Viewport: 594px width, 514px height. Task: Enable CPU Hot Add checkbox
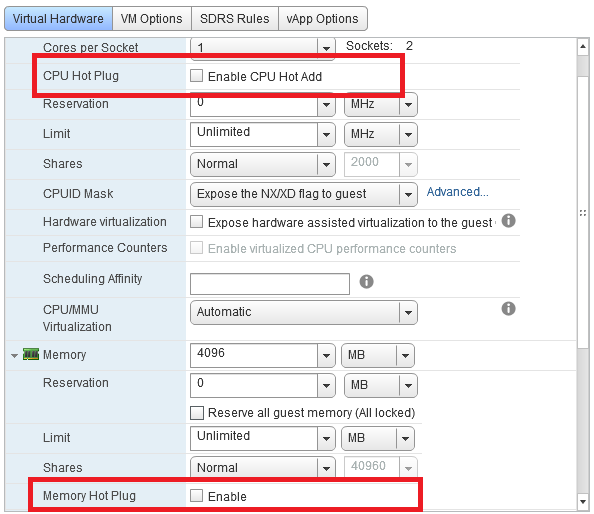(x=196, y=76)
